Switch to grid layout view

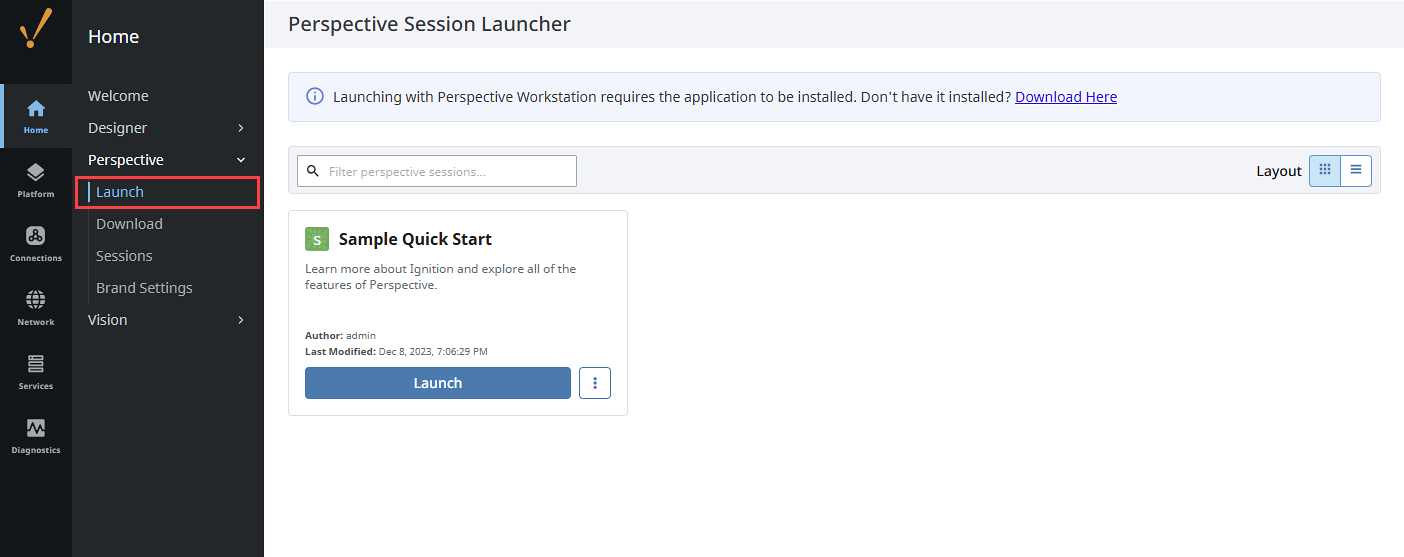click(1325, 171)
